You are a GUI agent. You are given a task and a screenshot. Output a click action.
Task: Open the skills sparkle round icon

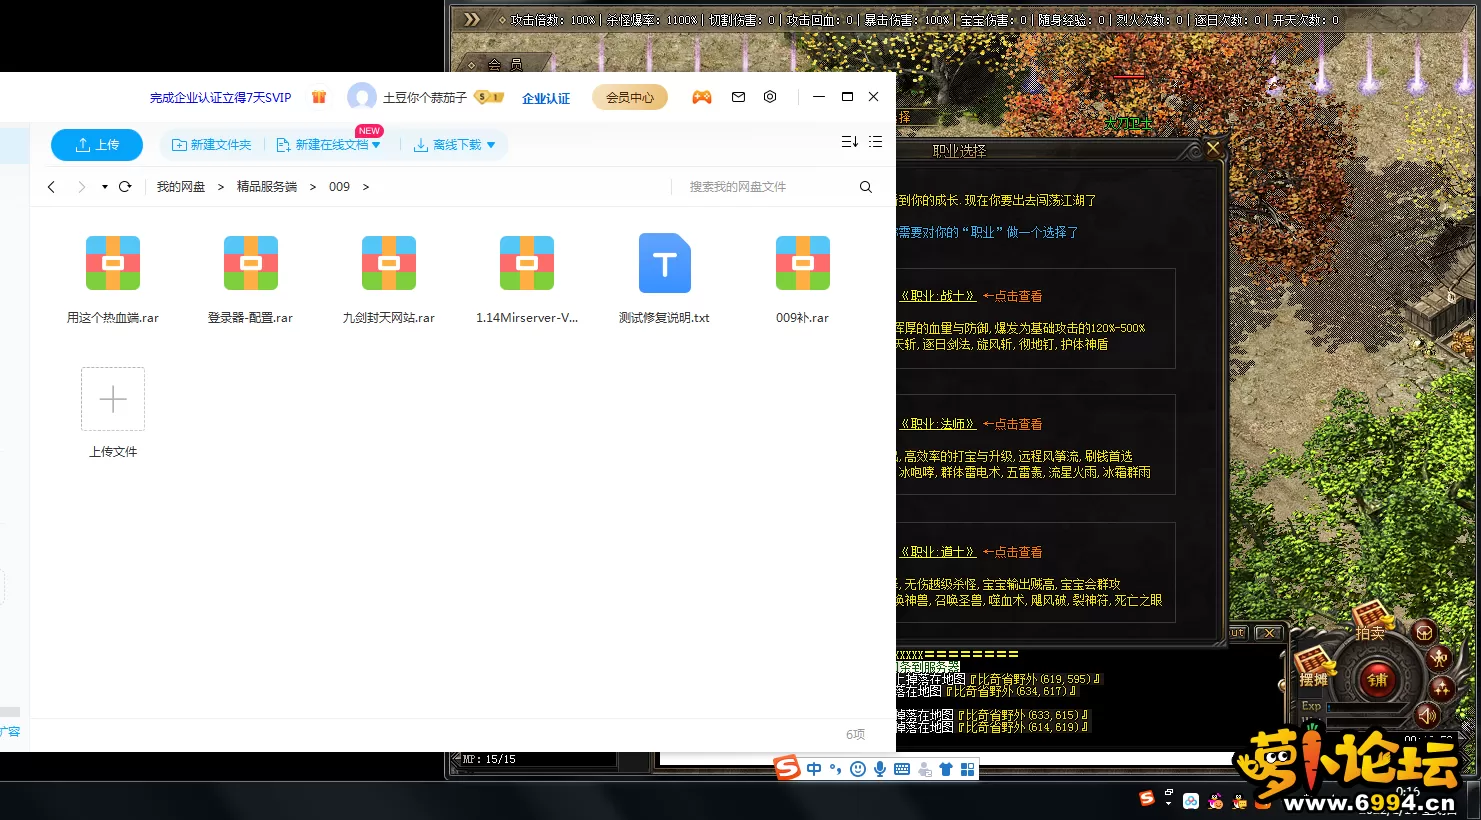click(1441, 688)
